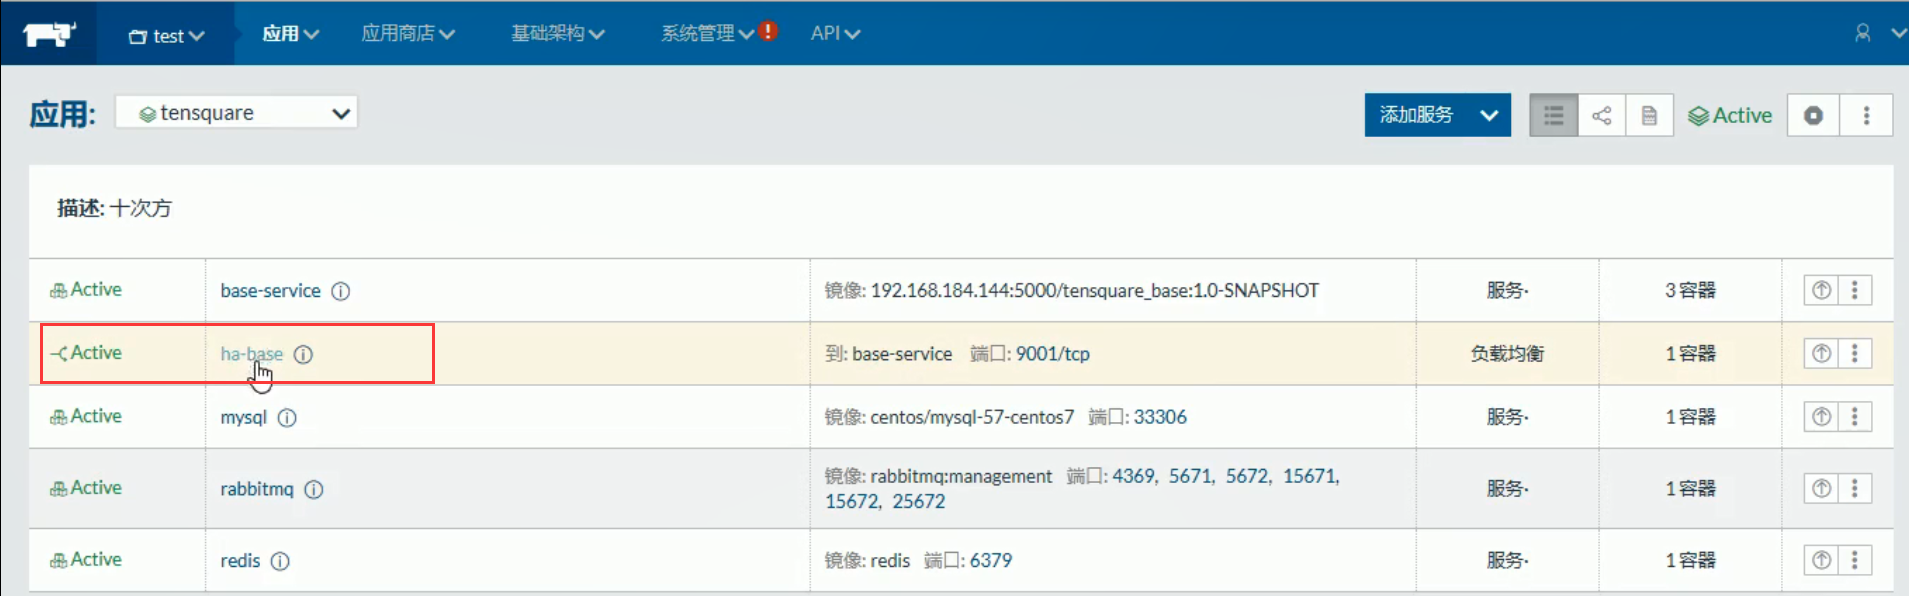Click the Rancher cow logo
This screenshot has height=596, width=1909.
[48, 34]
